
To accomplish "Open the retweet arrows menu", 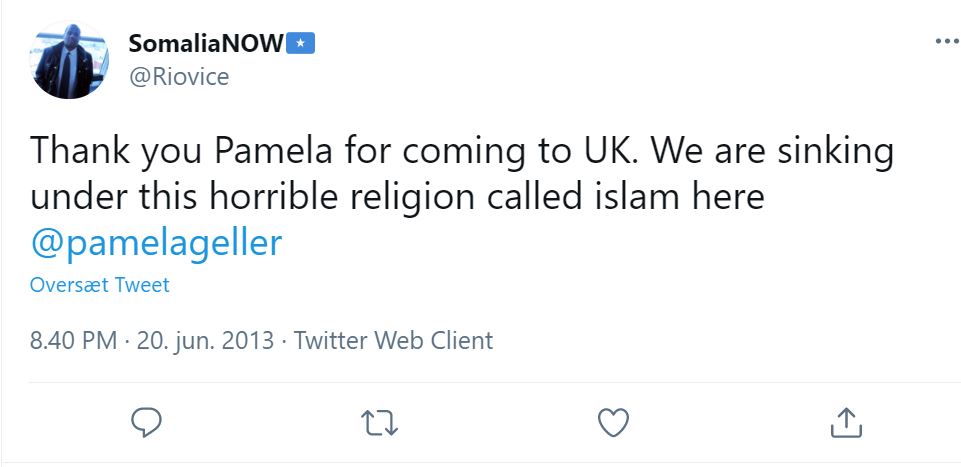I will 379,421.
